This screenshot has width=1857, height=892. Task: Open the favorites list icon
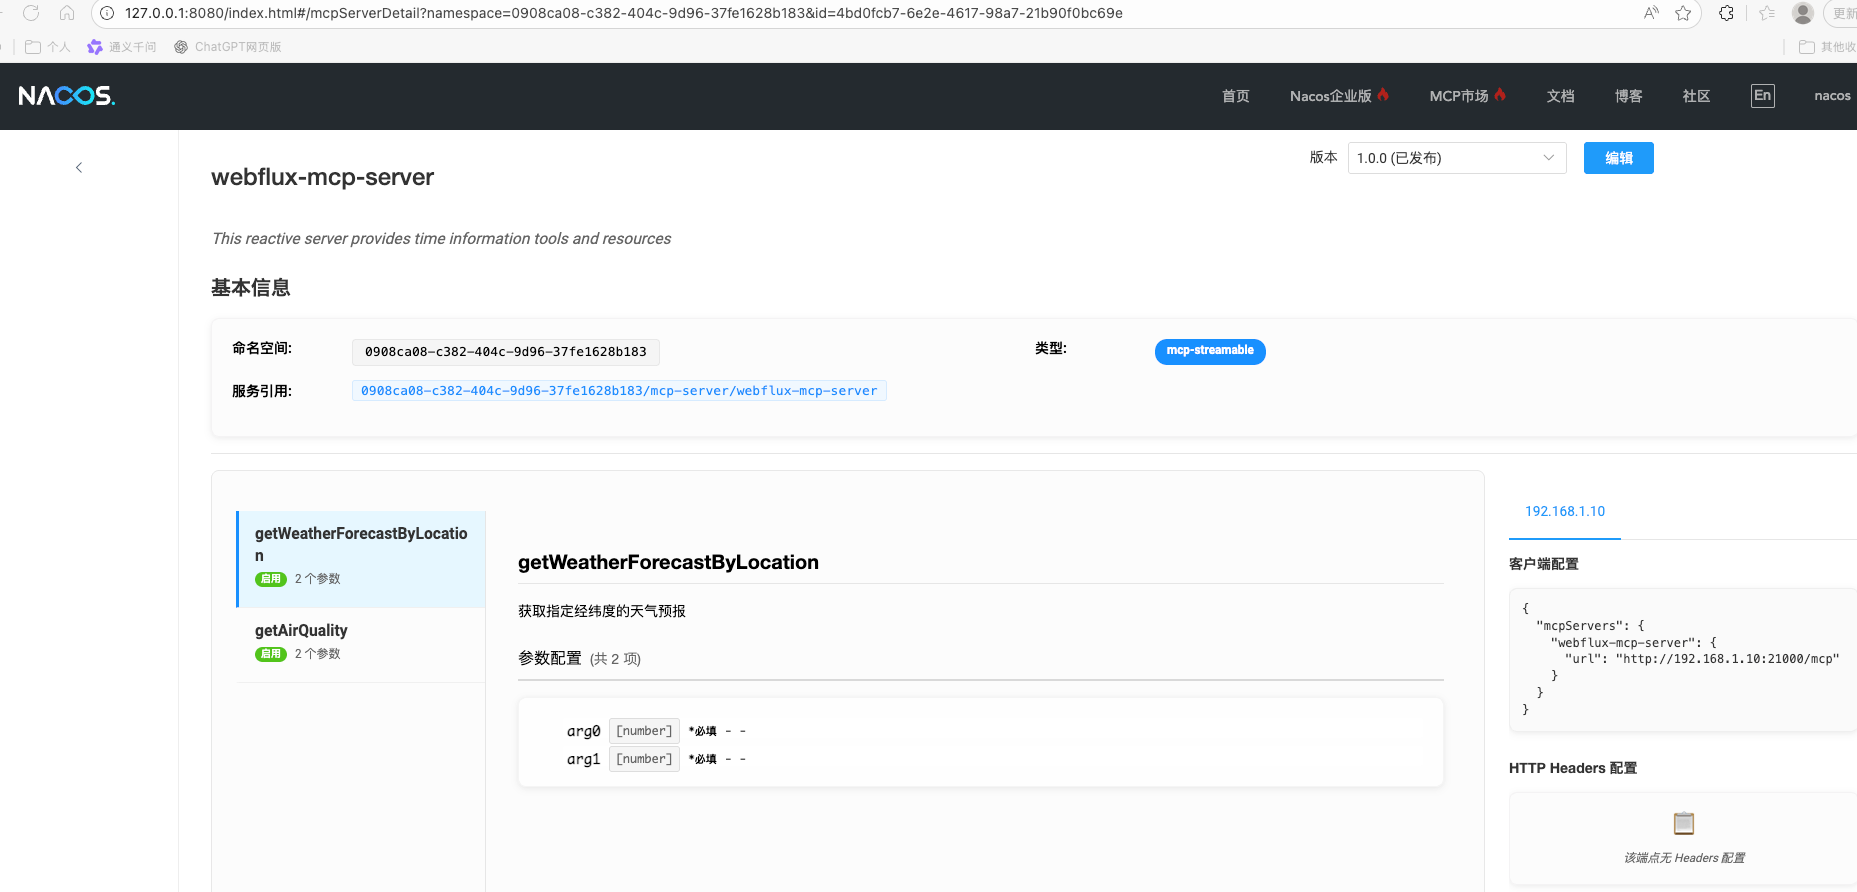[x=1767, y=13]
